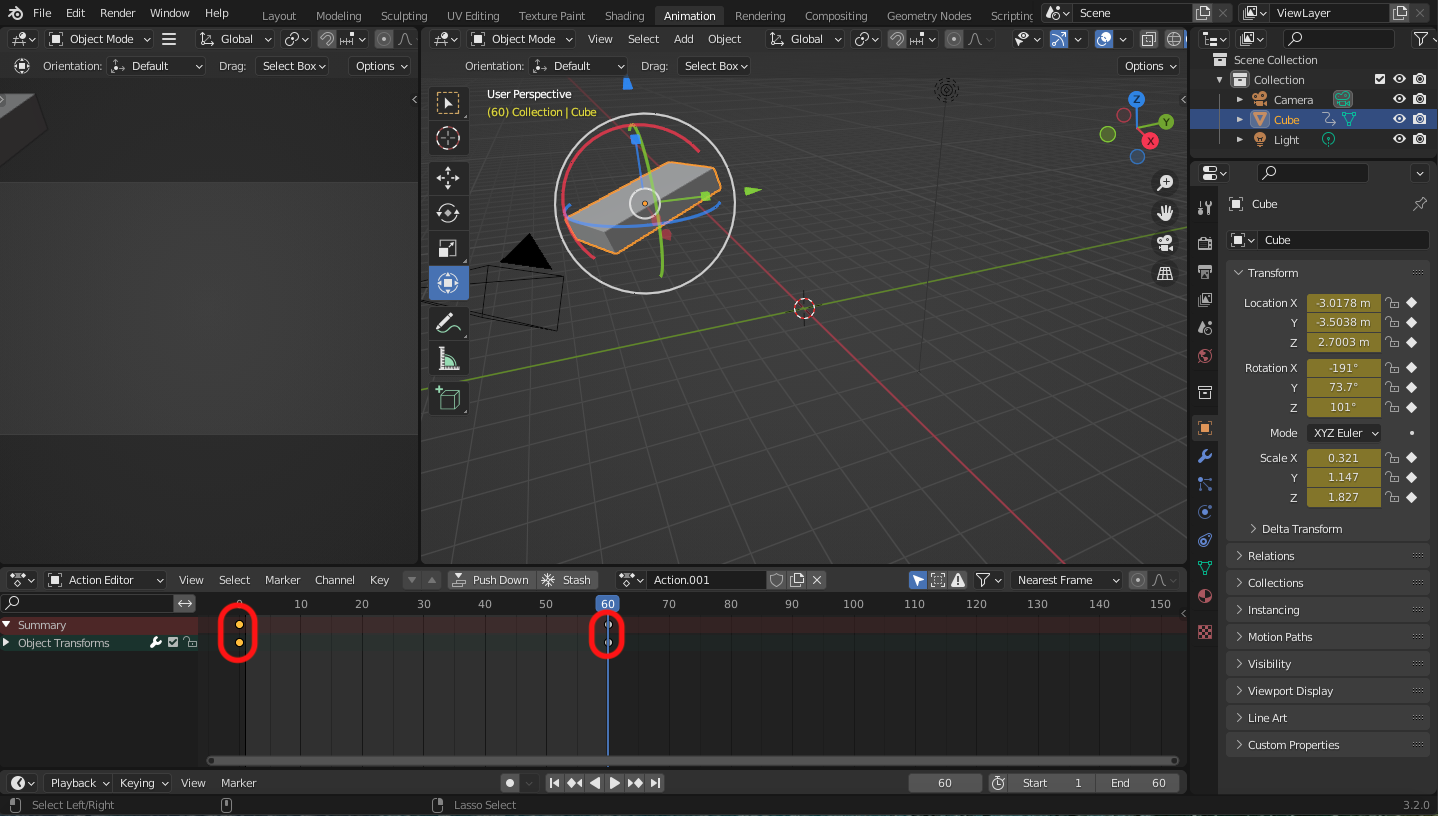This screenshot has width=1438, height=816.
Task: Select the Add Cube tool
Action: [448, 398]
